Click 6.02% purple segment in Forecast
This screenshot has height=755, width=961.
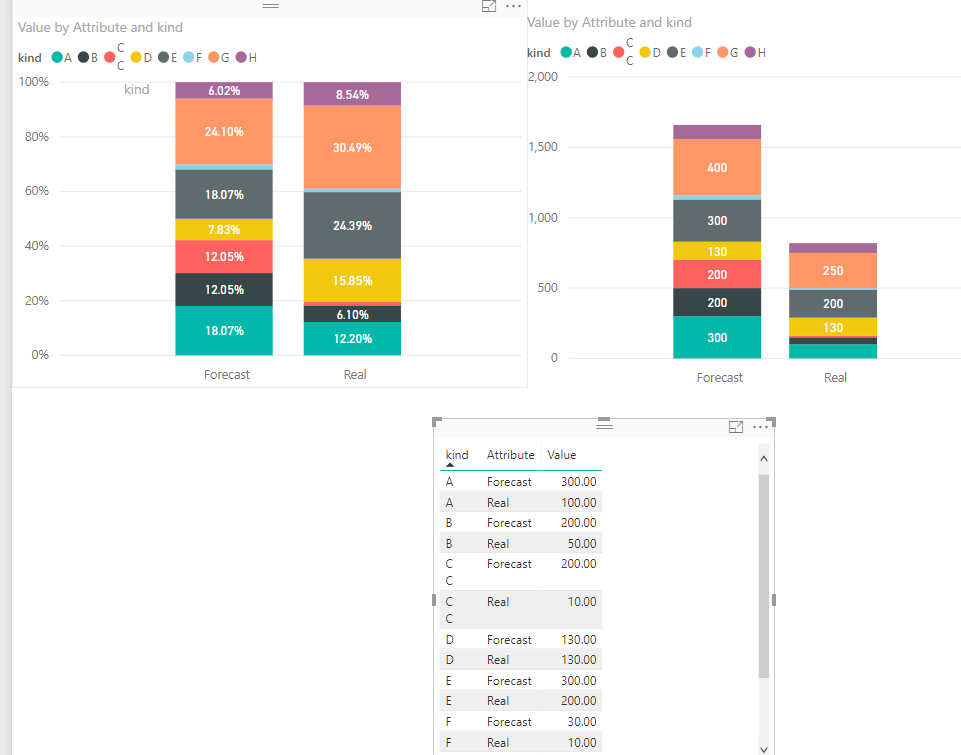pos(224,90)
